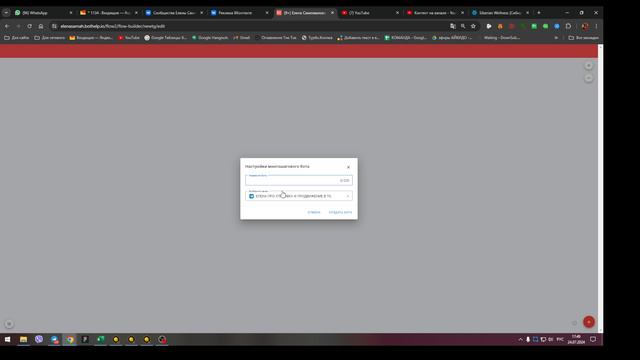Open the Windows notification center

pyautogui.click(x=593, y=339)
